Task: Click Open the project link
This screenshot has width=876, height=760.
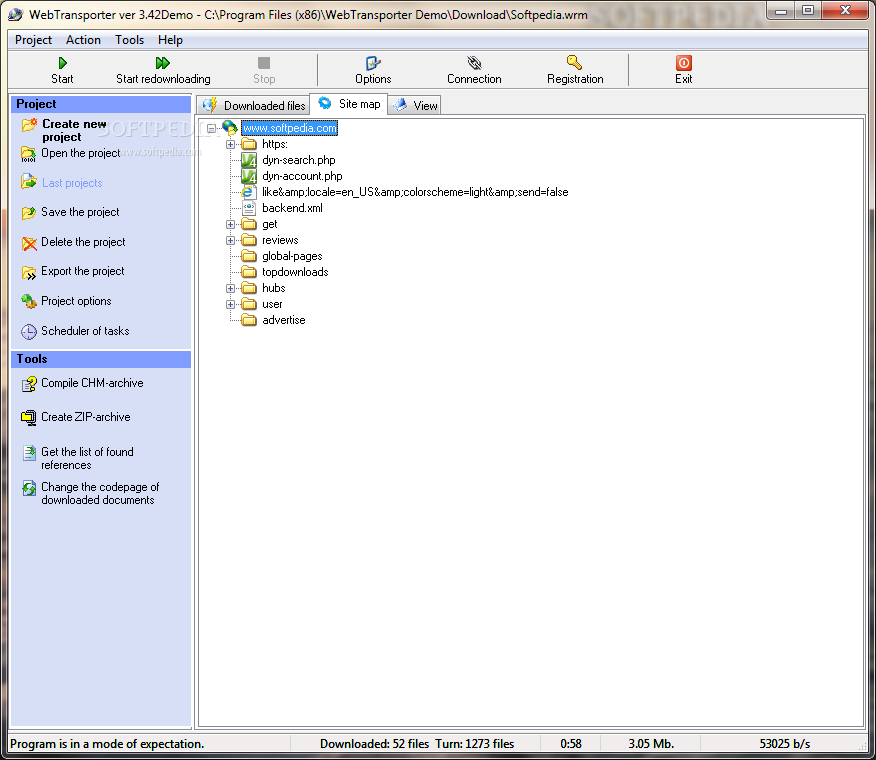Action: 80,154
